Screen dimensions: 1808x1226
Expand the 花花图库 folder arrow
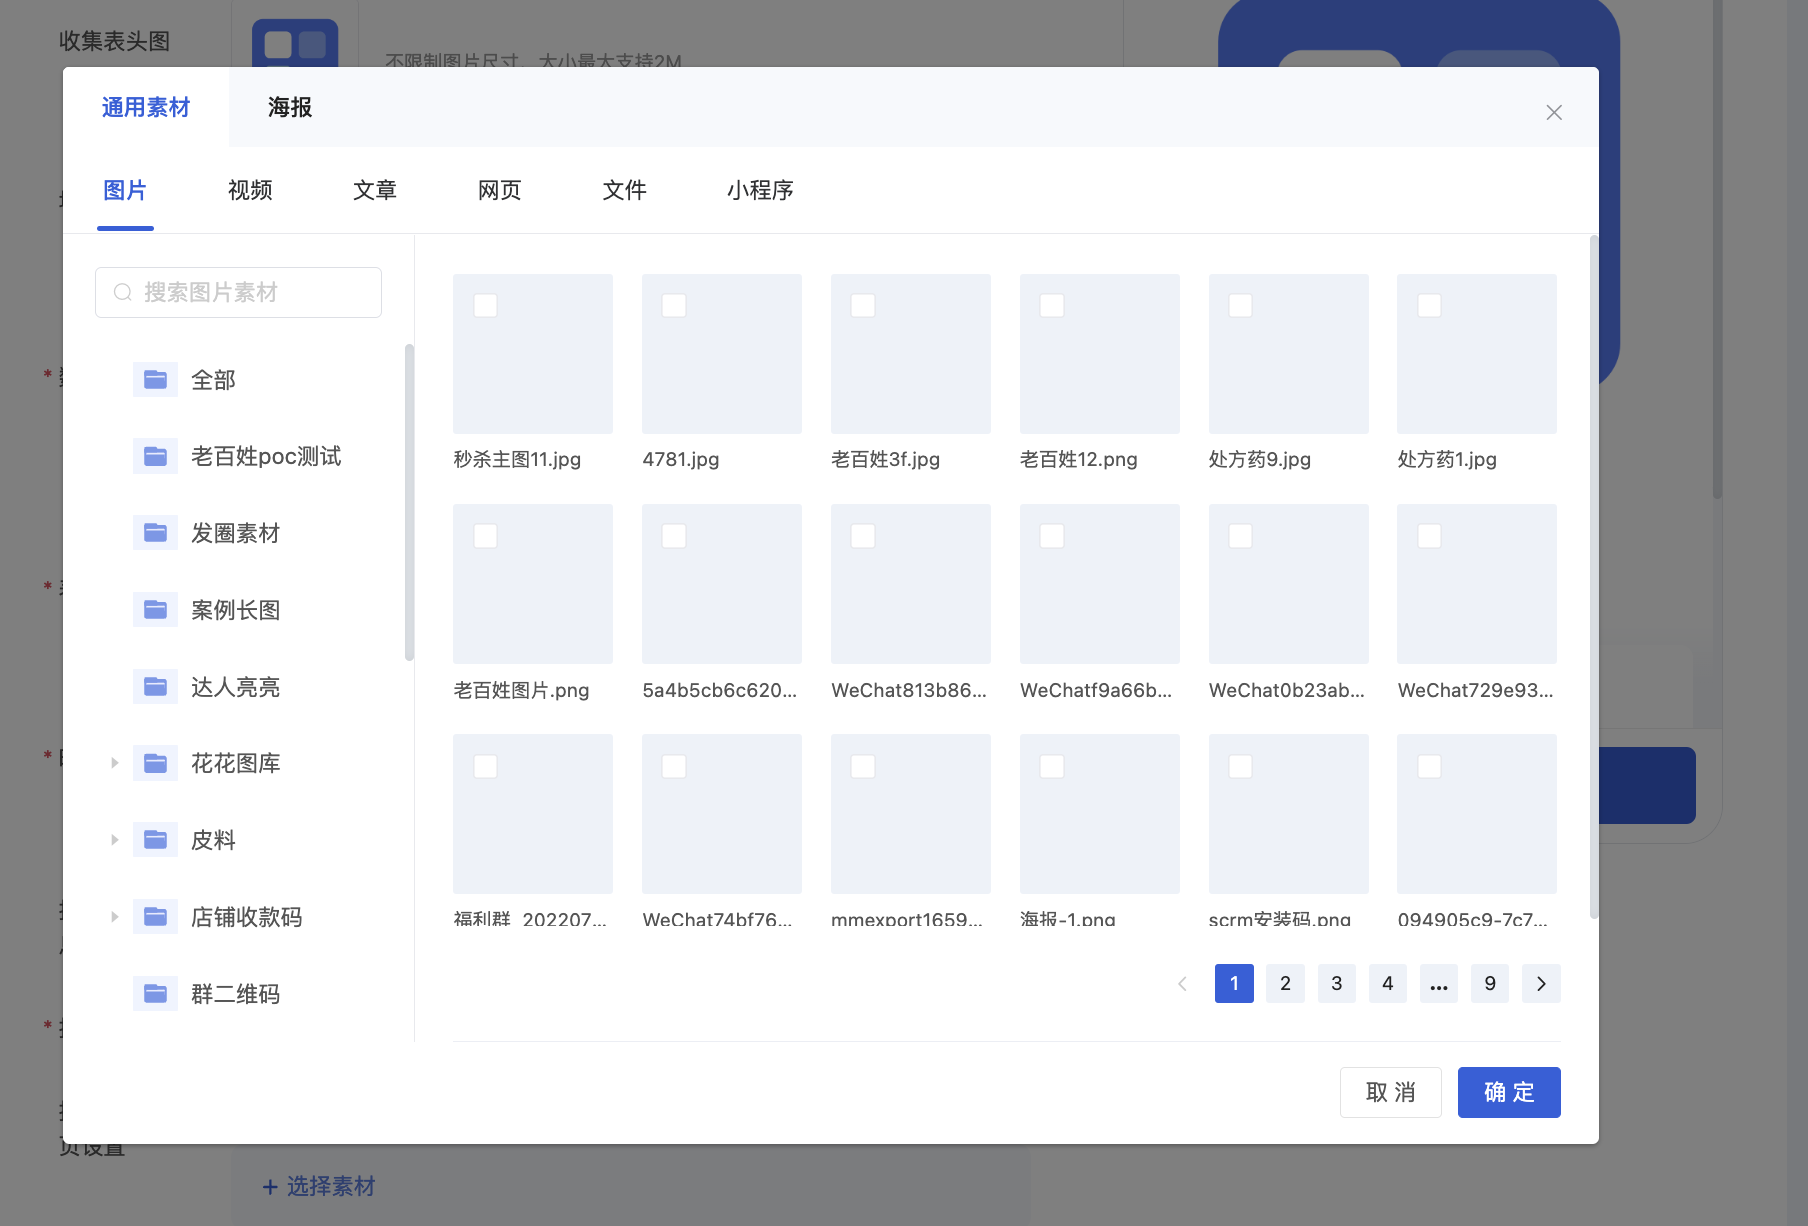[114, 763]
